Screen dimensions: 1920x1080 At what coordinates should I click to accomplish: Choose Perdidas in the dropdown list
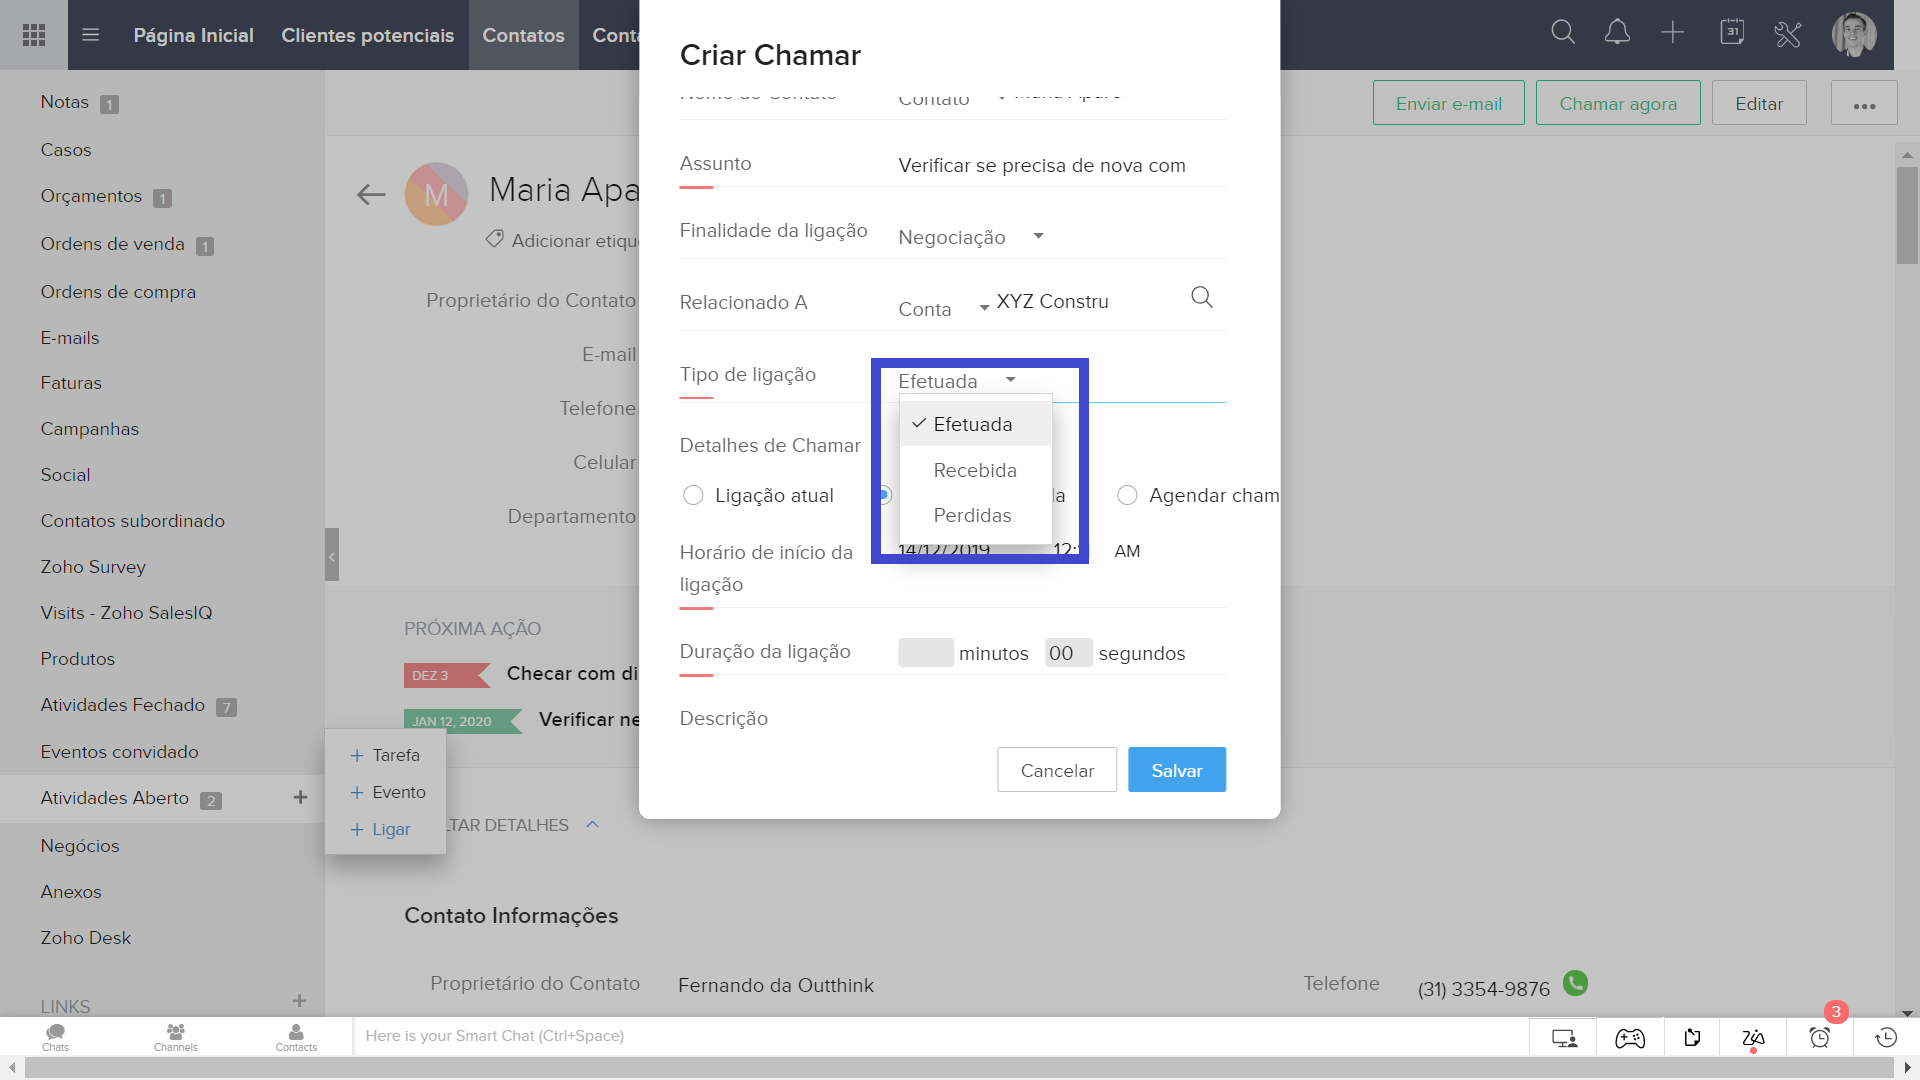(972, 515)
